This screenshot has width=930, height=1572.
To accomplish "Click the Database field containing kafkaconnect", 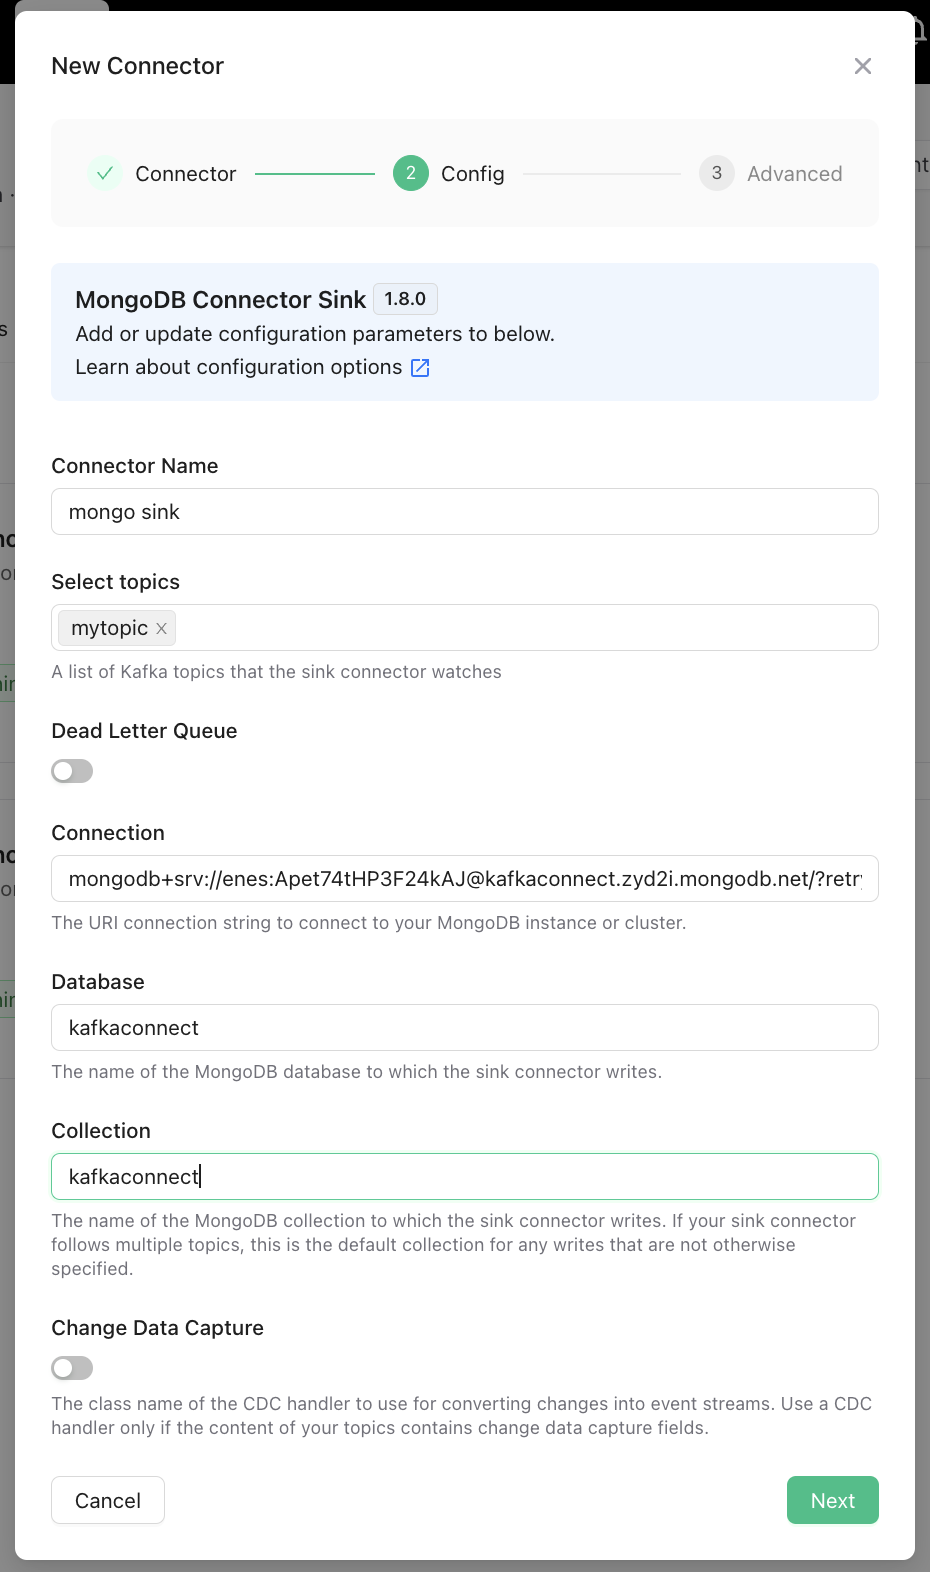I will click(464, 1027).
